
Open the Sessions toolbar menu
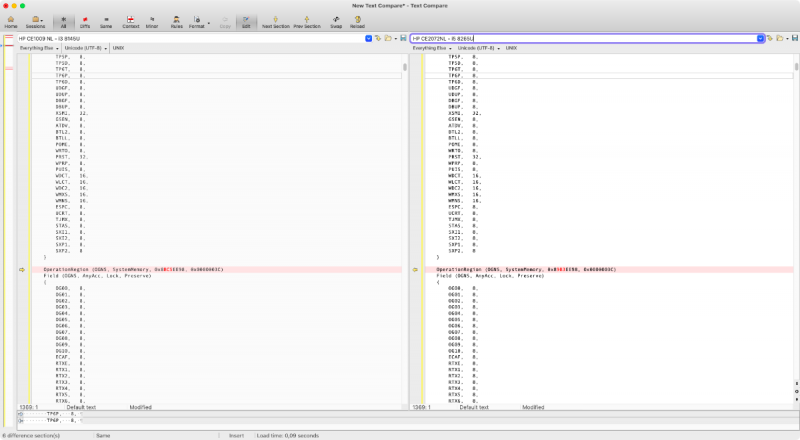pos(36,22)
